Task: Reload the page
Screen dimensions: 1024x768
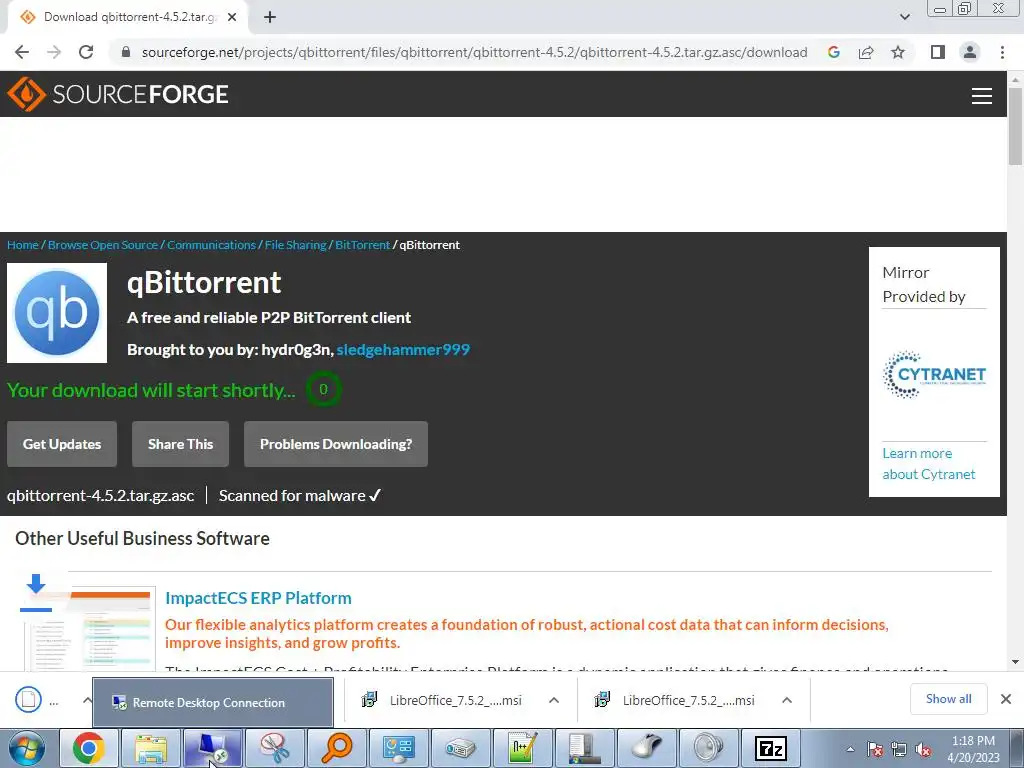Action: click(86, 52)
